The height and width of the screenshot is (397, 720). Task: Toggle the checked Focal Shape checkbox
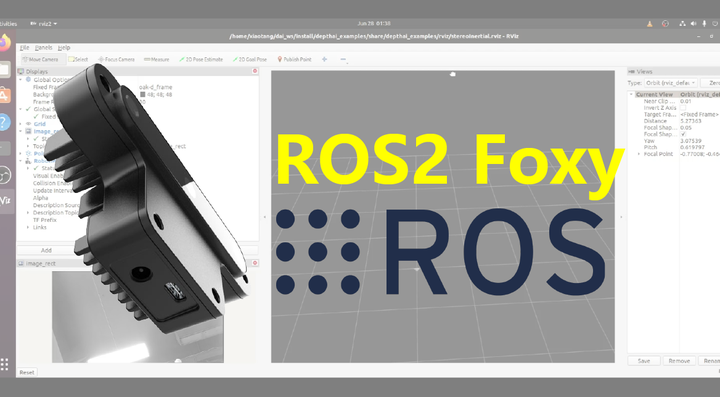pos(683,134)
